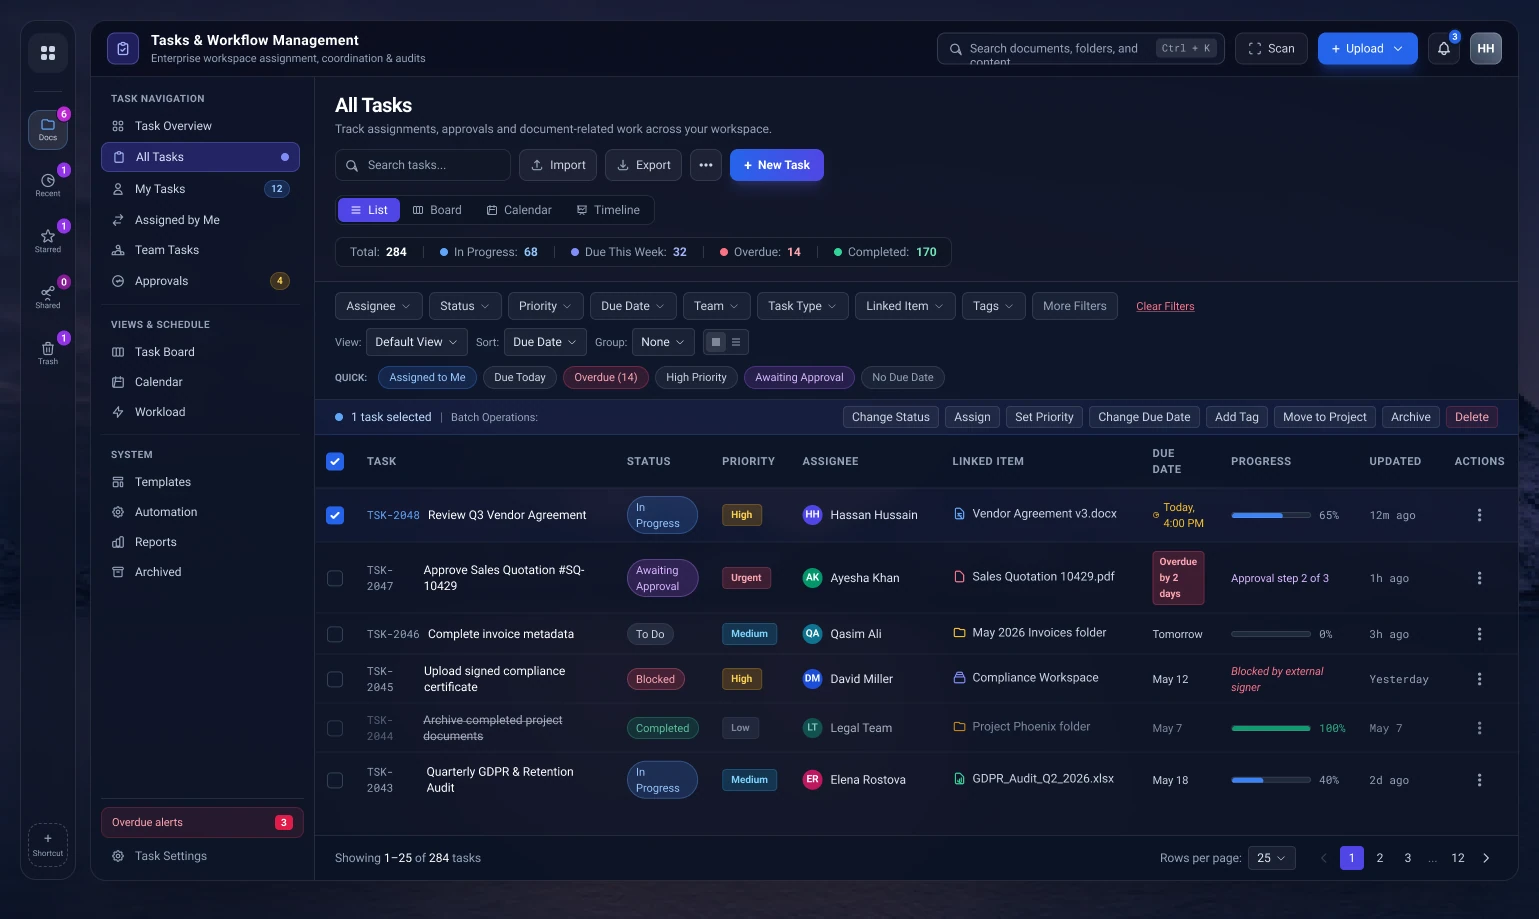The image size is (1539, 919).
Task: Click the Change Status batch button
Action: click(x=891, y=417)
